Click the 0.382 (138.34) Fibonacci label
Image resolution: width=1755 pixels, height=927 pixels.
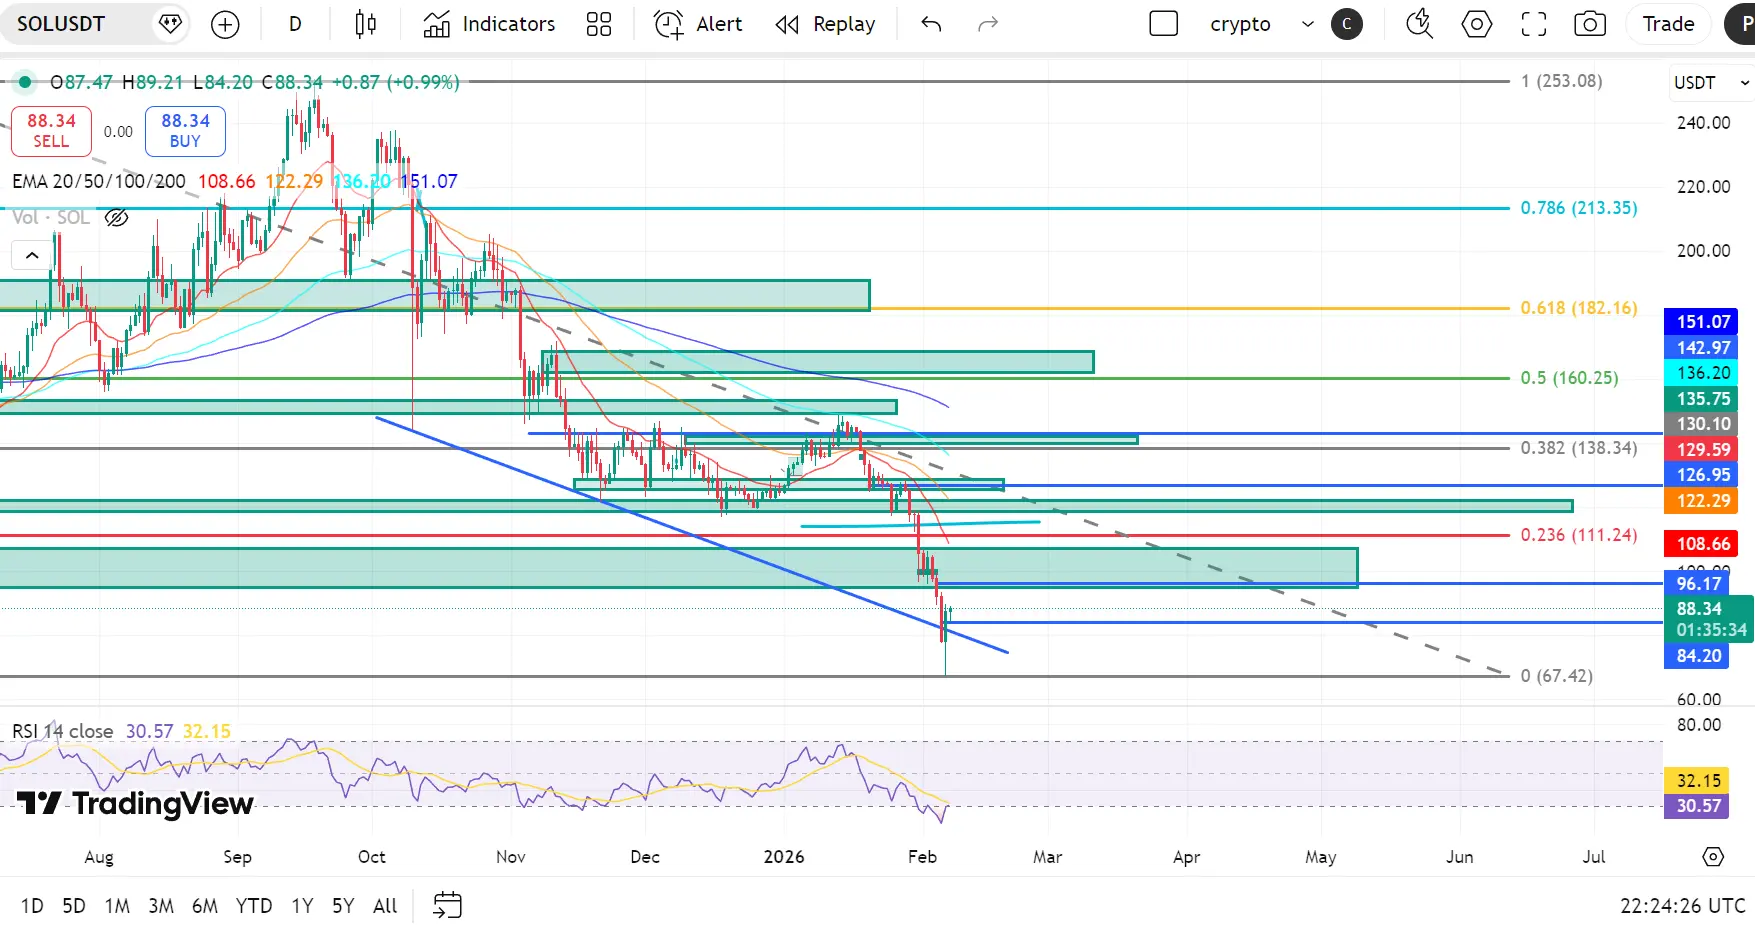(x=1579, y=448)
